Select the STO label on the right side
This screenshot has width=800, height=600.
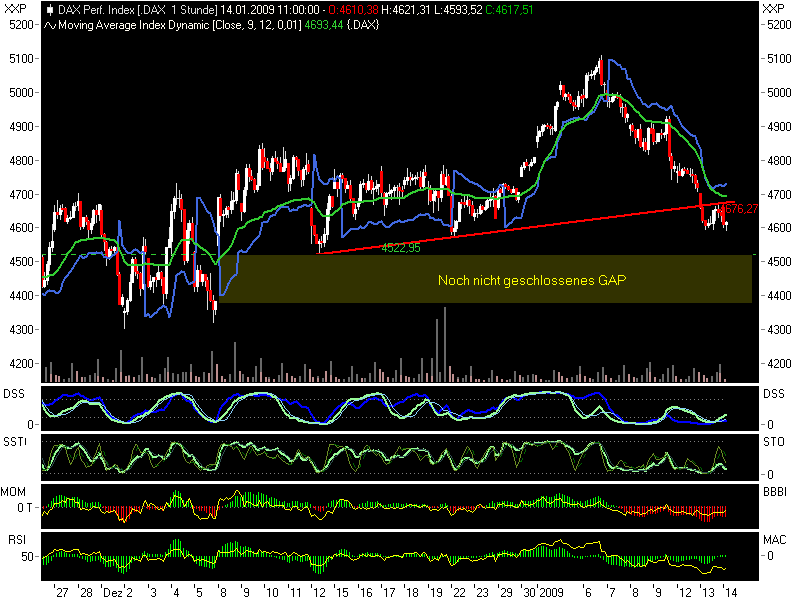click(x=772, y=443)
